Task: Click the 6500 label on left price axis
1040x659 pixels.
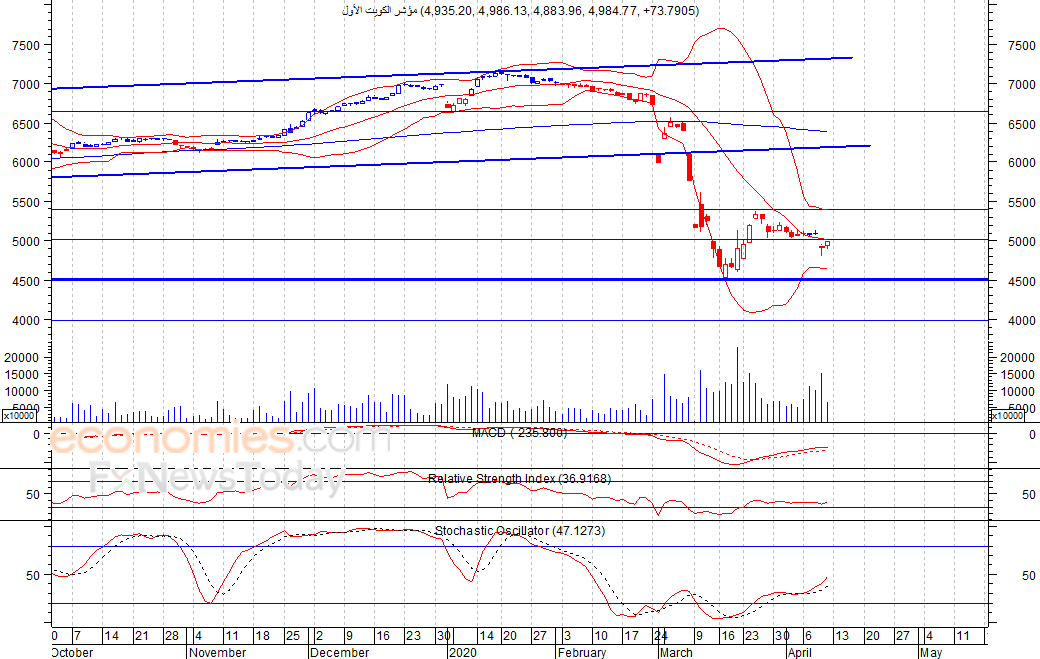Action: coord(27,125)
